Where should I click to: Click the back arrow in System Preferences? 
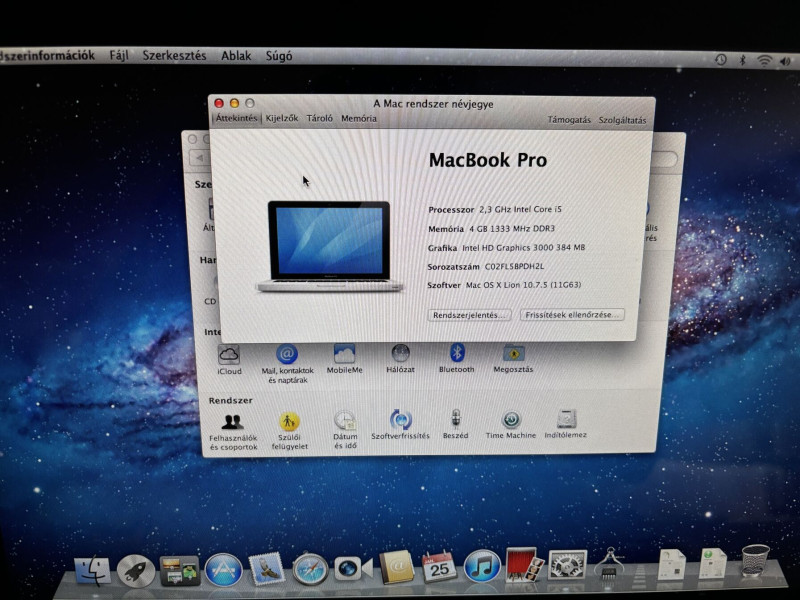coord(199,158)
